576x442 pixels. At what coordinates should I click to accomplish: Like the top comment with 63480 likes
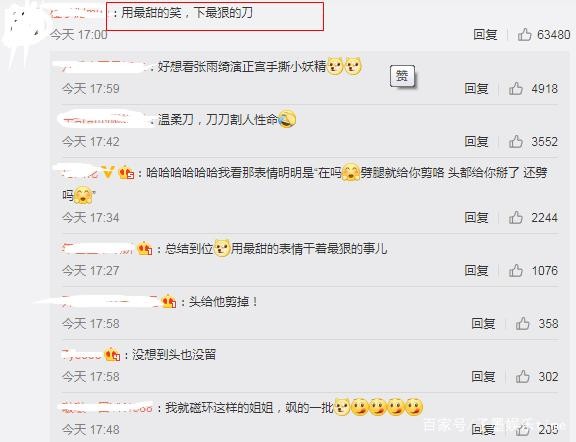[x=525, y=35]
